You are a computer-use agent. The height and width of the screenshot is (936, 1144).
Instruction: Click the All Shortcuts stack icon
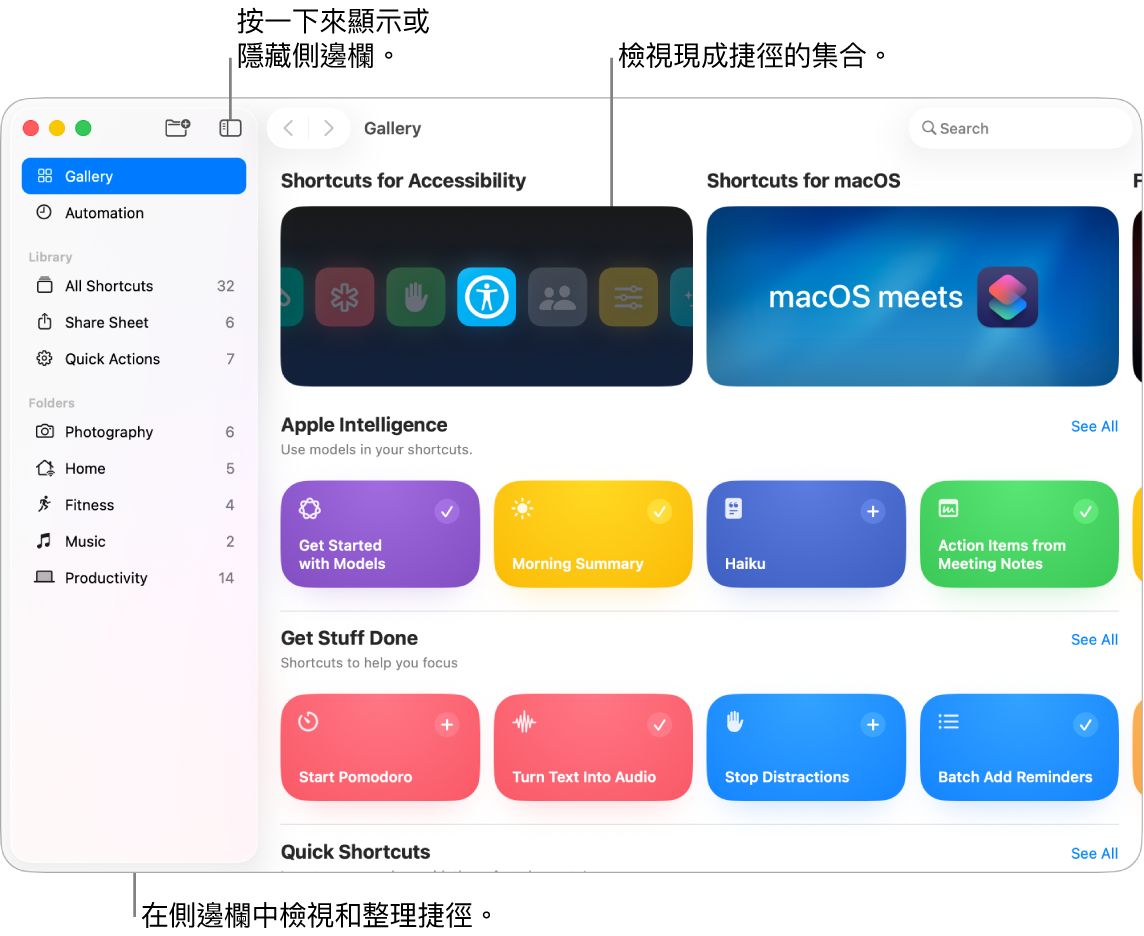(x=45, y=285)
